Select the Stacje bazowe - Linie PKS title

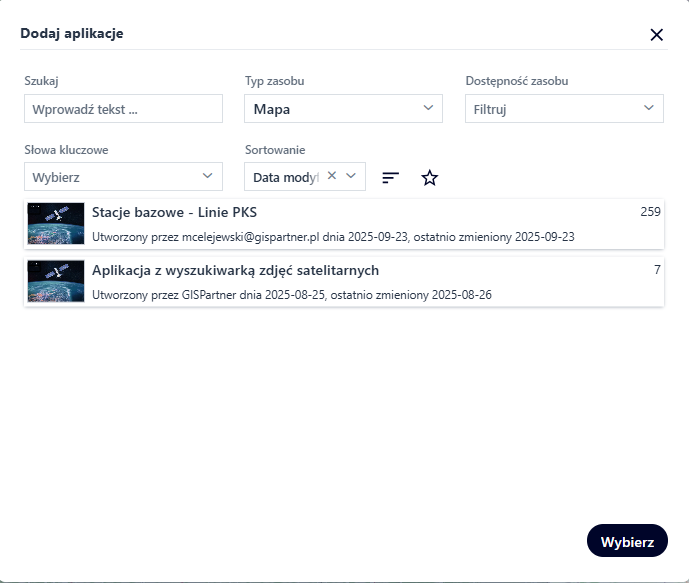click(175, 212)
